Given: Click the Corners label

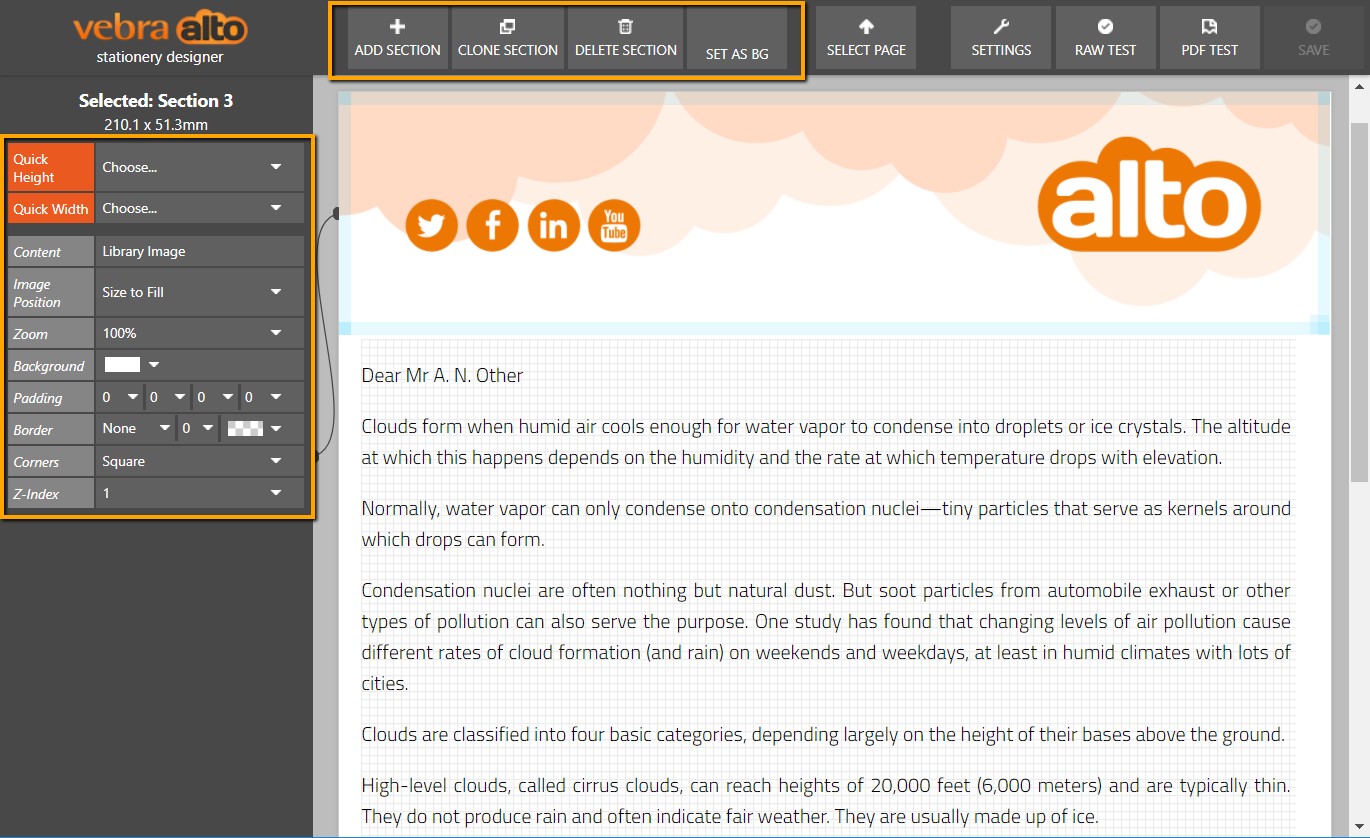Looking at the screenshot, I should coord(51,461).
